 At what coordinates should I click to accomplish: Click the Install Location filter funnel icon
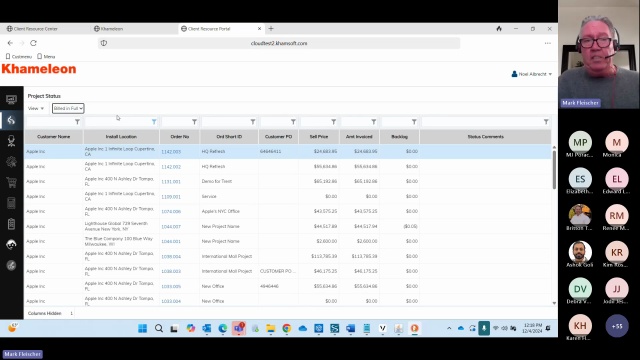coord(154,122)
